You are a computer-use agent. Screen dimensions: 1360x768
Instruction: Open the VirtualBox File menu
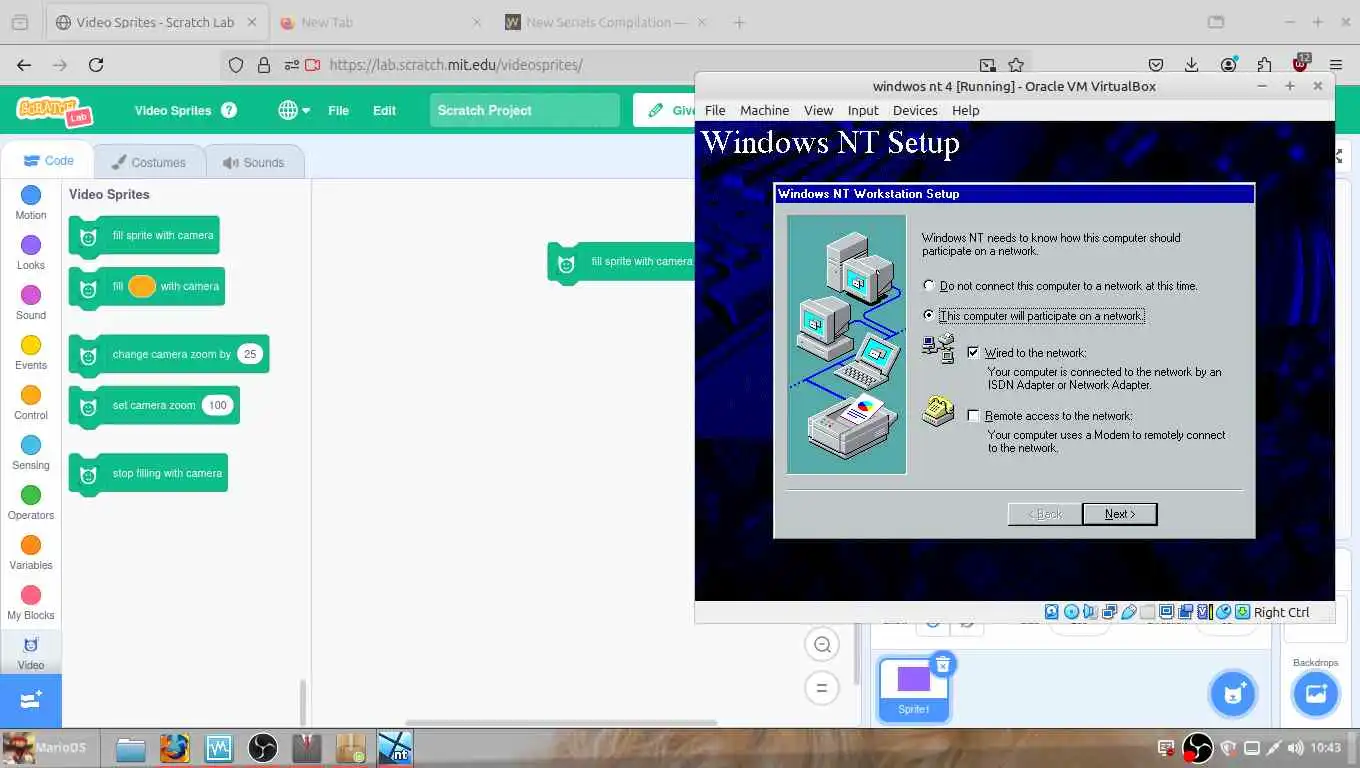pyautogui.click(x=715, y=110)
